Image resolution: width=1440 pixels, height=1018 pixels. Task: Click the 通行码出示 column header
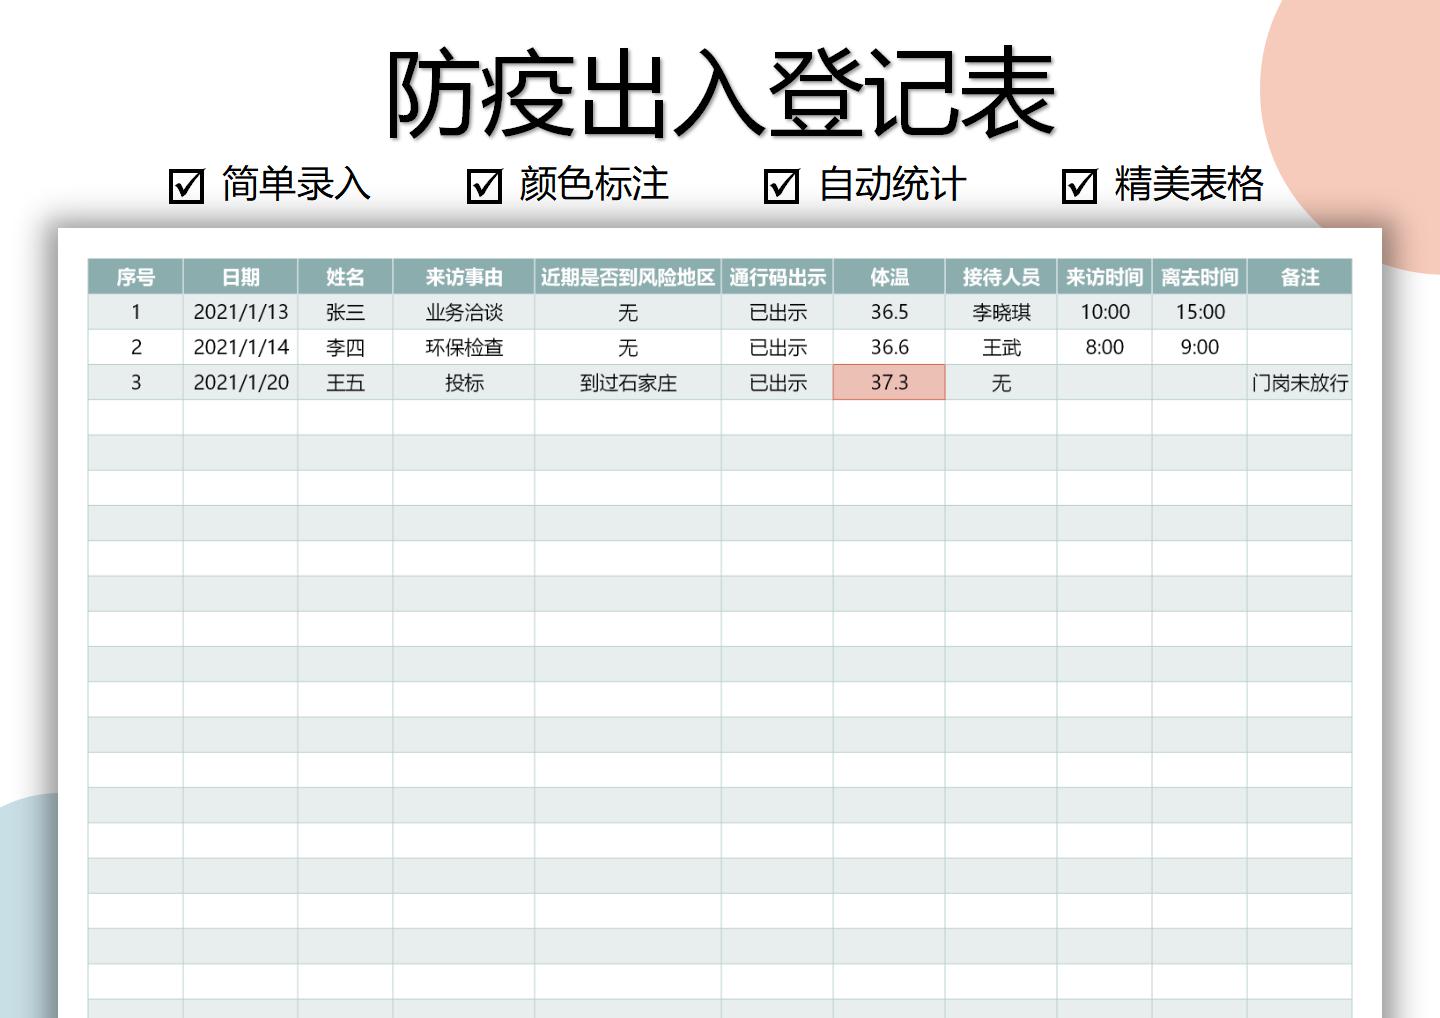tap(780, 277)
